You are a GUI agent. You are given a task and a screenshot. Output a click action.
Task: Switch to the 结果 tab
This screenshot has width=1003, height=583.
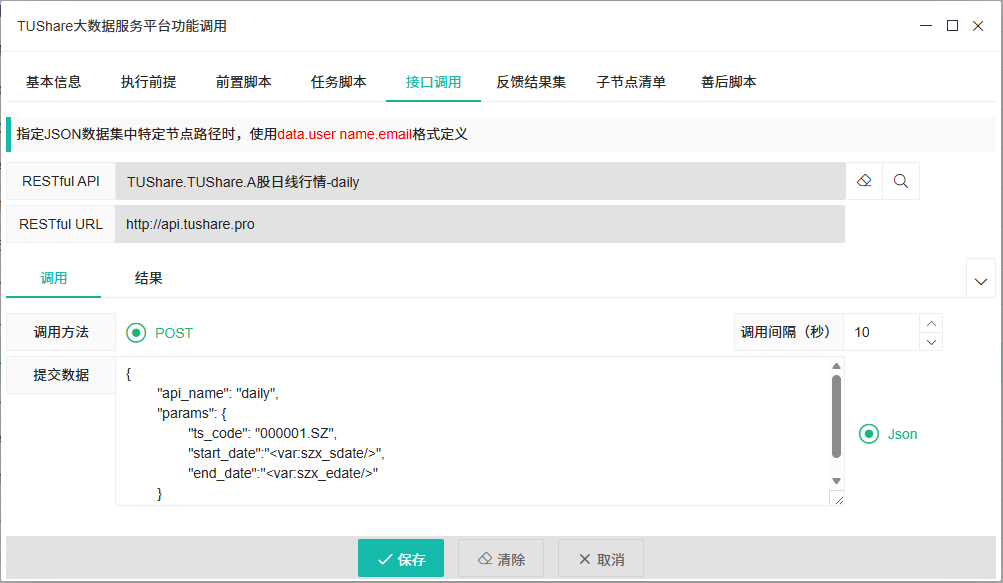tap(148, 278)
